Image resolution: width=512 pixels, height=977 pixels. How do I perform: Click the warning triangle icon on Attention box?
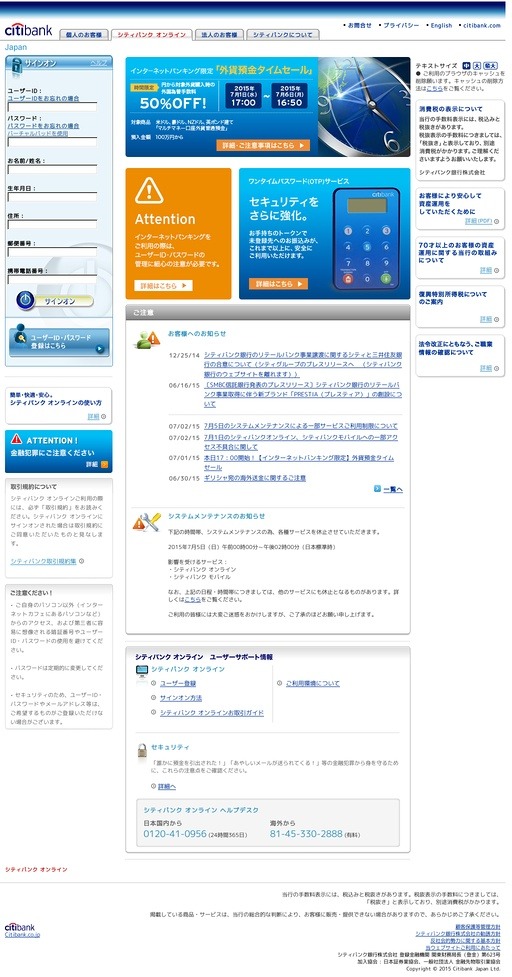(149, 190)
